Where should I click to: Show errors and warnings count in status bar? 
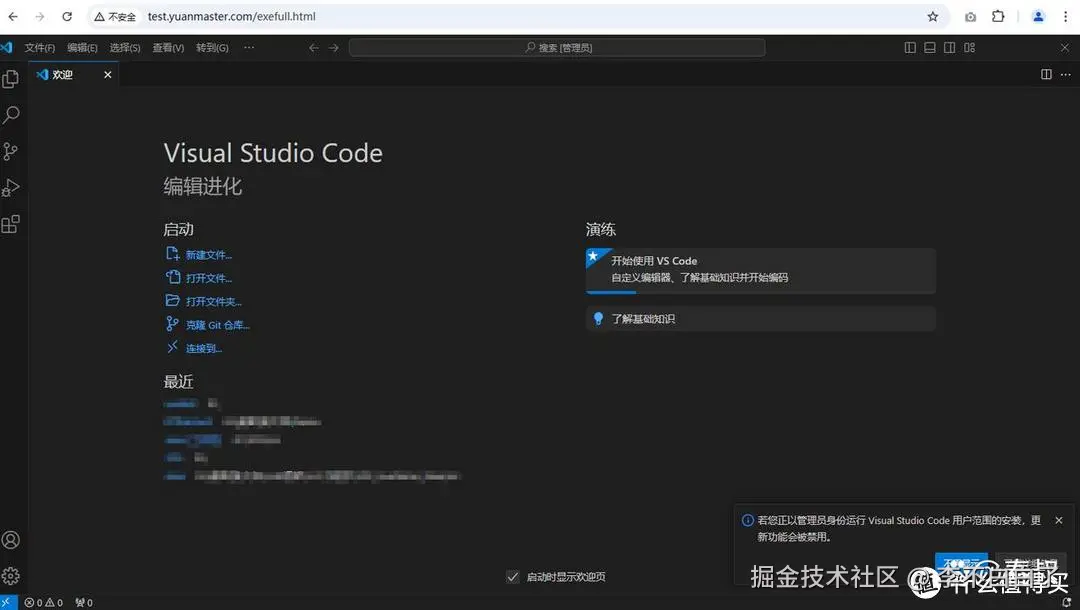(x=43, y=602)
